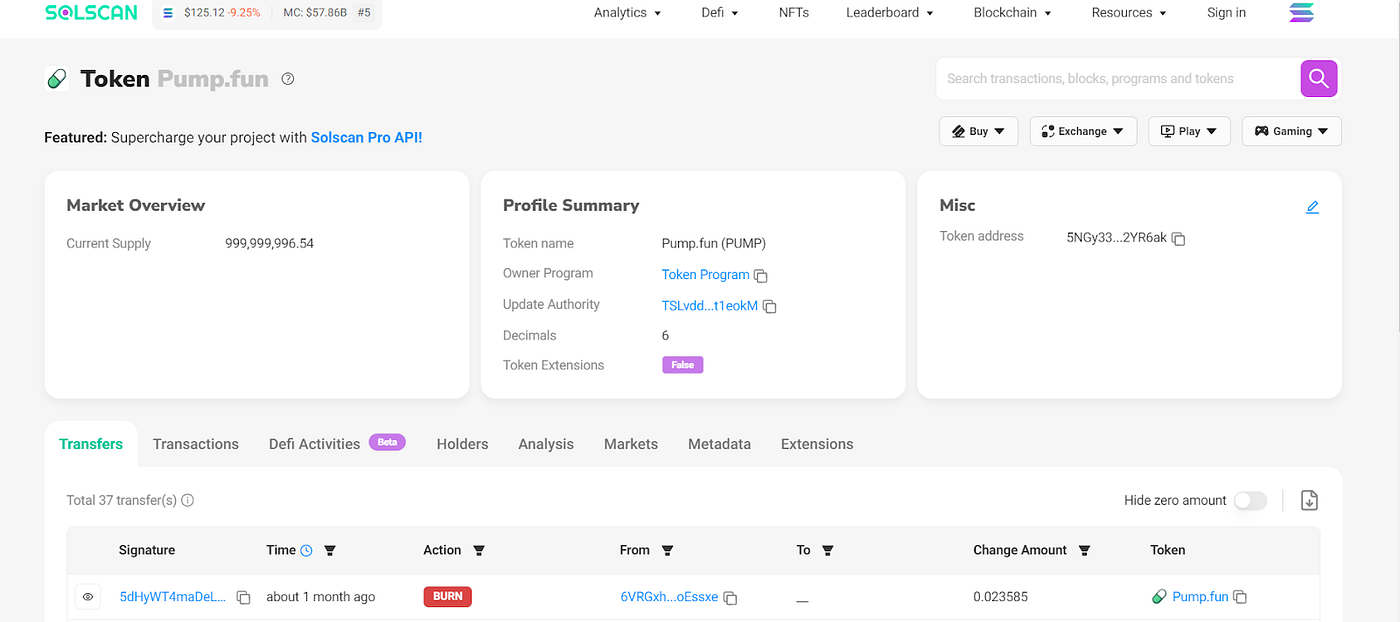Image resolution: width=1400 pixels, height=622 pixels.
Task: Click the edit pencil icon in Misc
Action: [x=1313, y=207]
